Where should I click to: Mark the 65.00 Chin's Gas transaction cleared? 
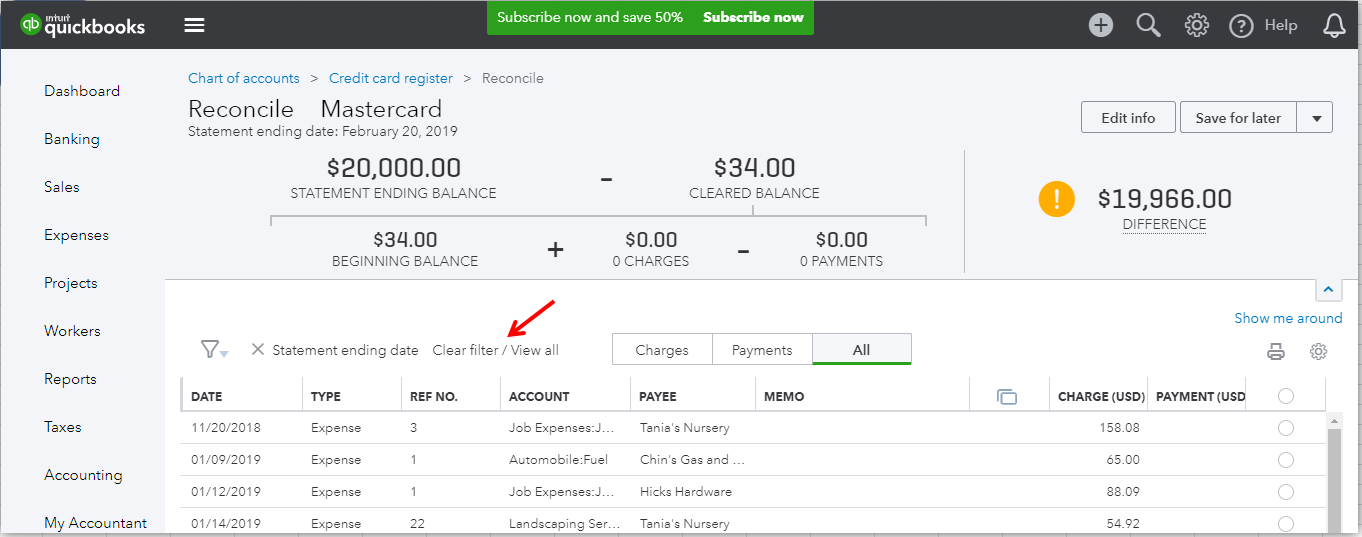[x=1286, y=460]
